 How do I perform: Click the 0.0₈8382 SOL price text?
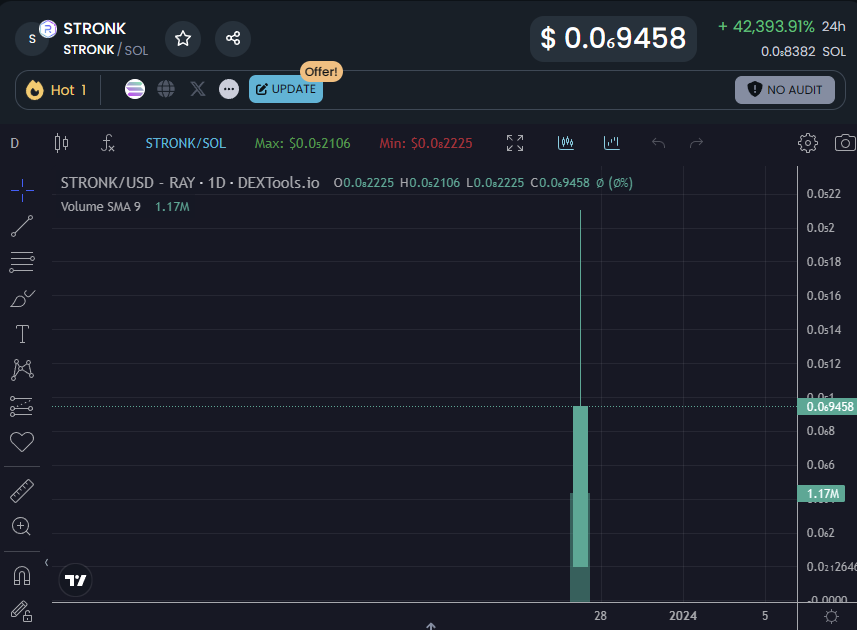803,51
